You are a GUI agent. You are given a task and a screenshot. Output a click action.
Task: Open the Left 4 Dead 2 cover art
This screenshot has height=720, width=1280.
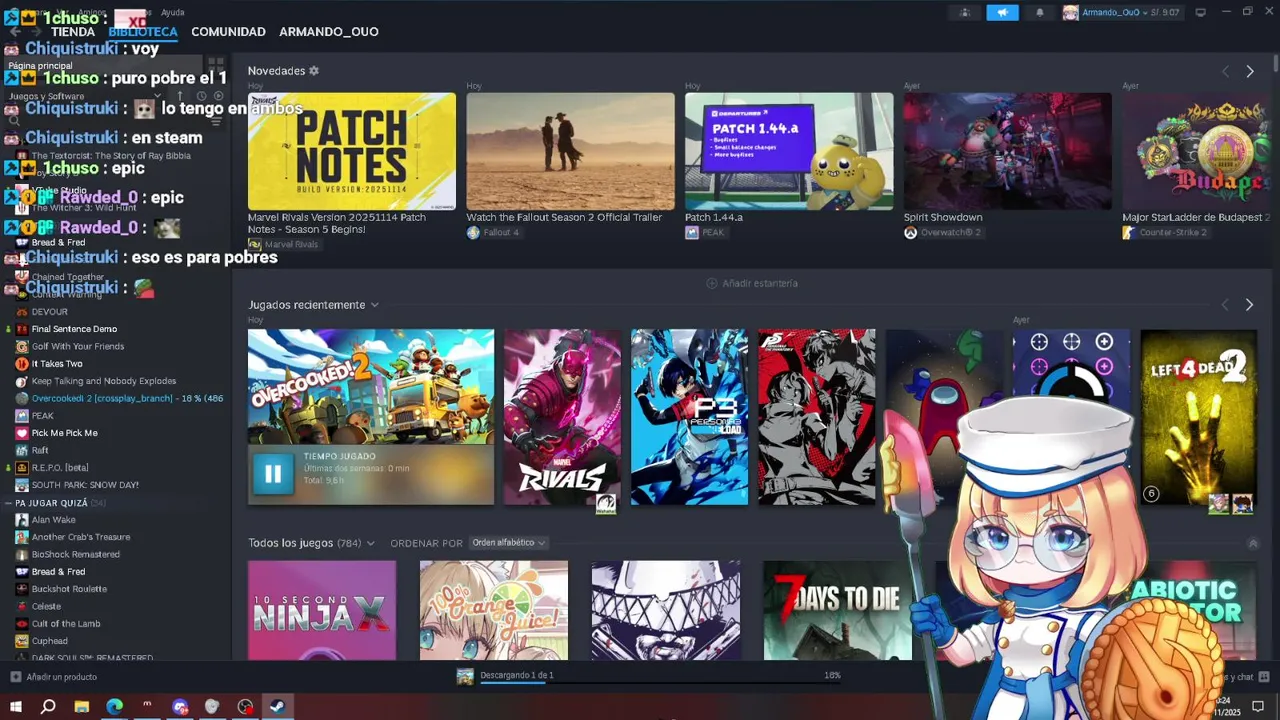click(1199, 417)
